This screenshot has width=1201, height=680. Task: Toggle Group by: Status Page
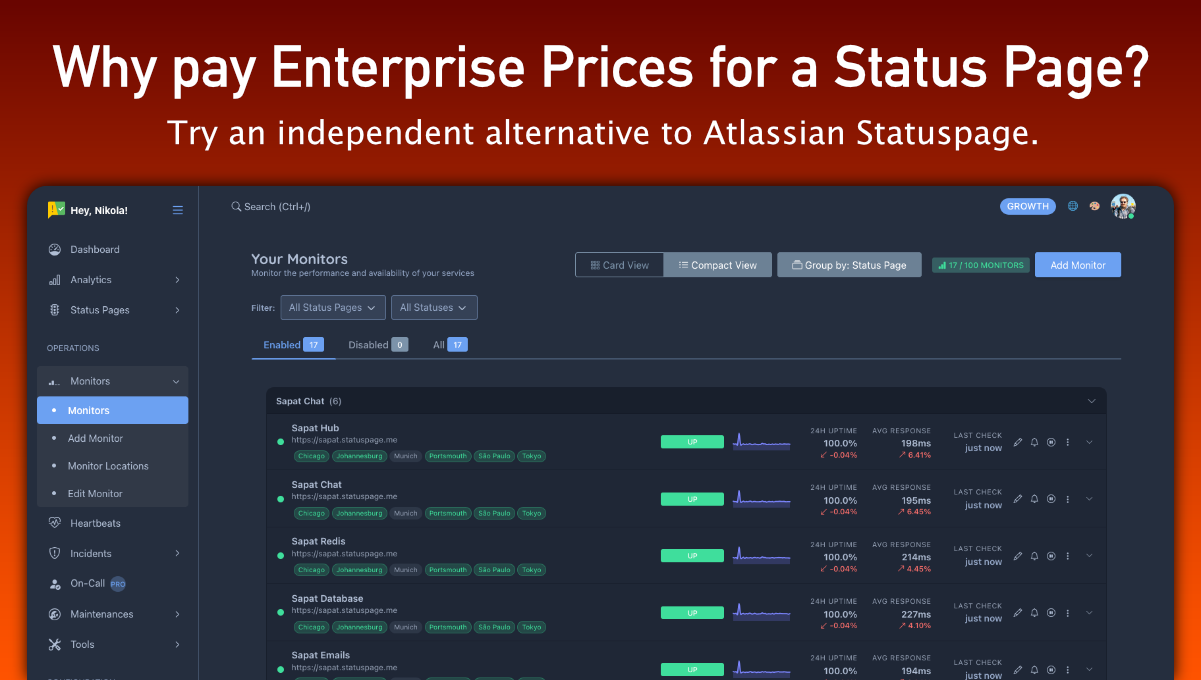tap(849, 265)
